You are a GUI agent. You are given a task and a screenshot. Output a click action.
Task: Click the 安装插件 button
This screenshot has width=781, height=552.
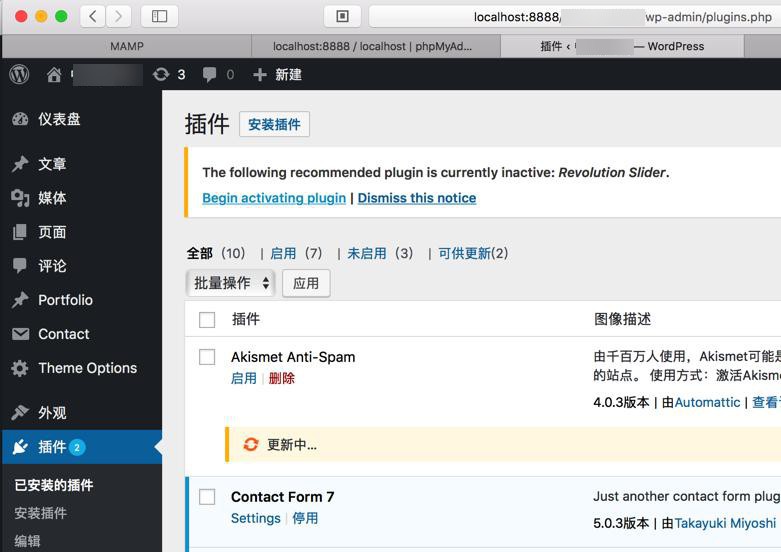point(274,124)
